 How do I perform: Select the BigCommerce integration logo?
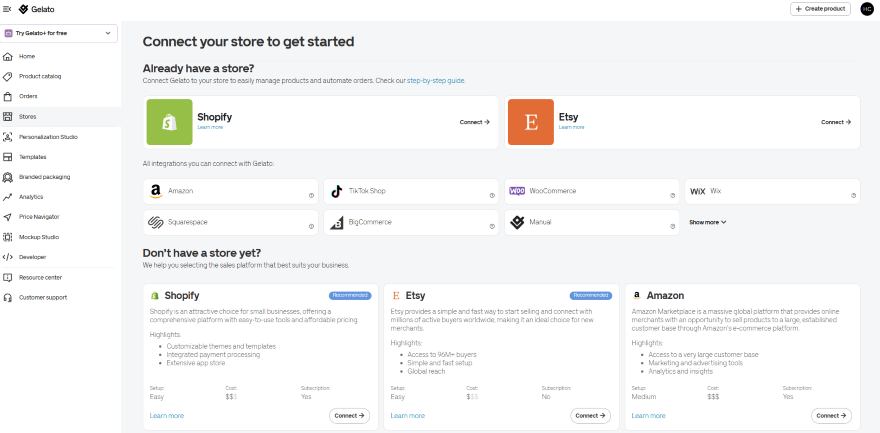[x=337, y=223]
